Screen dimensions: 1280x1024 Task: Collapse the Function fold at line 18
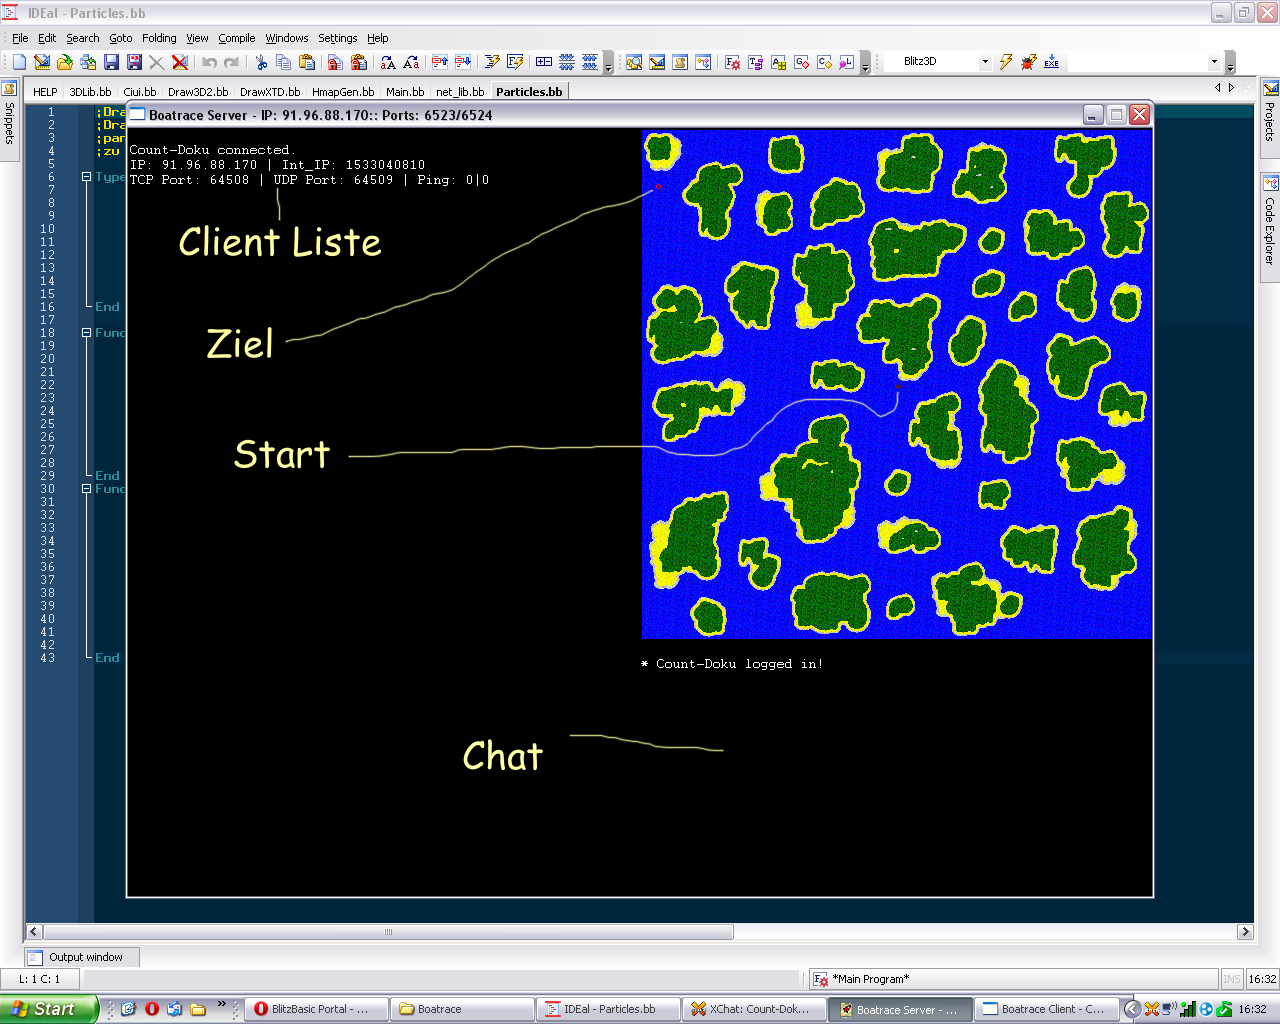click(86, 333)
